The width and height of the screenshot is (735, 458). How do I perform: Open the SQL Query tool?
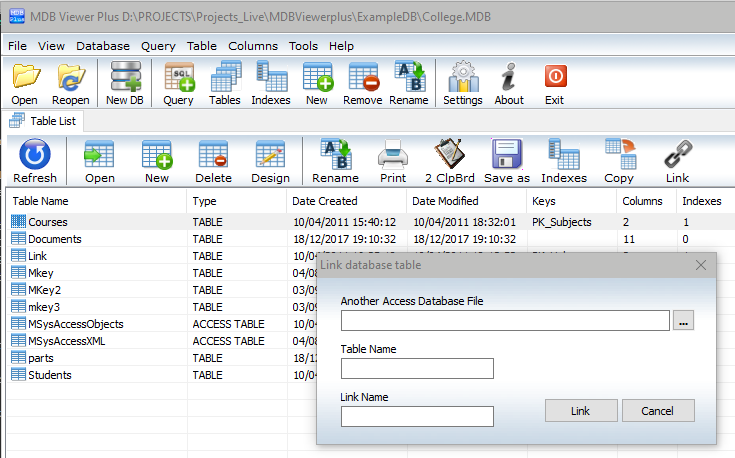click(179, 83)
